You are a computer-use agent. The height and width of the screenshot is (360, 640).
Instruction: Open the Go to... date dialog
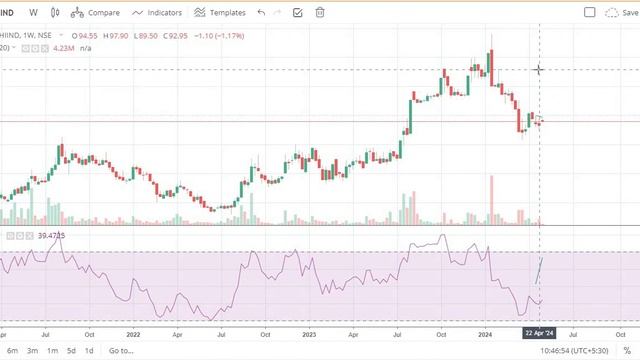(x=121, y=351)
